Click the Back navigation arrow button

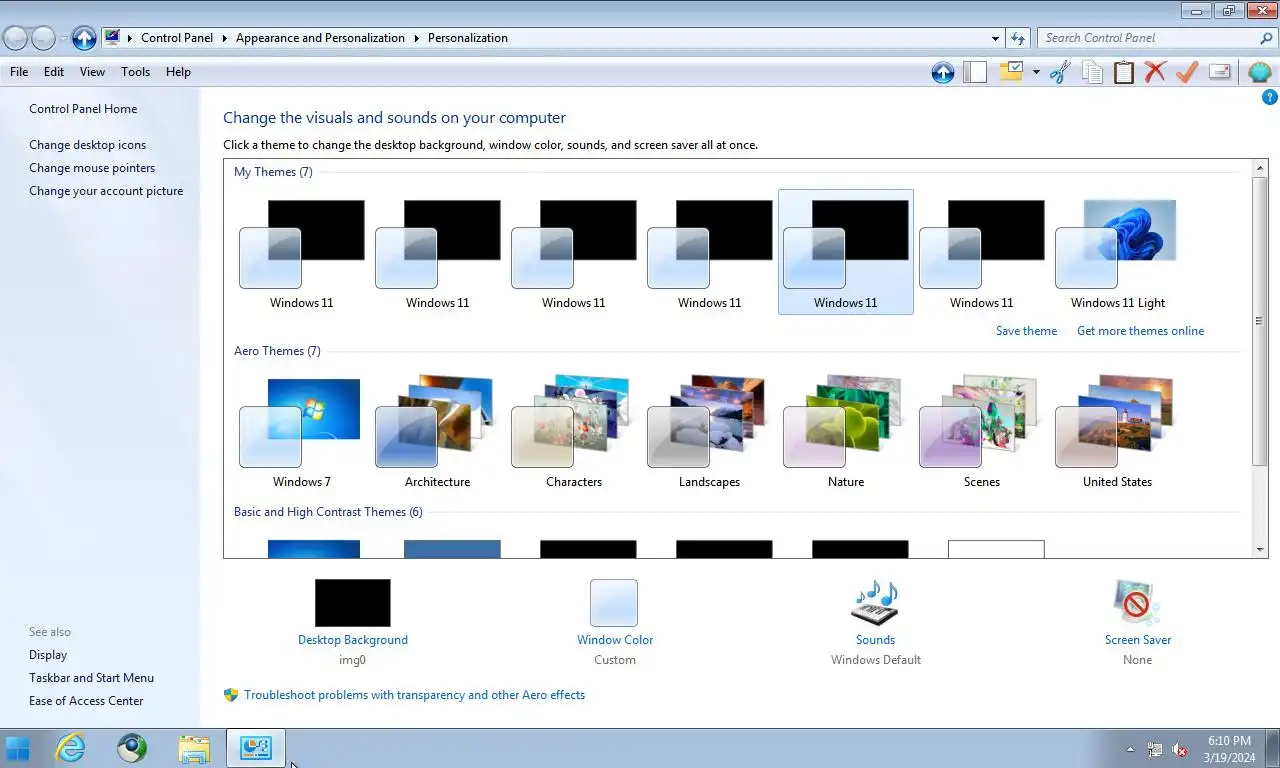15,38
